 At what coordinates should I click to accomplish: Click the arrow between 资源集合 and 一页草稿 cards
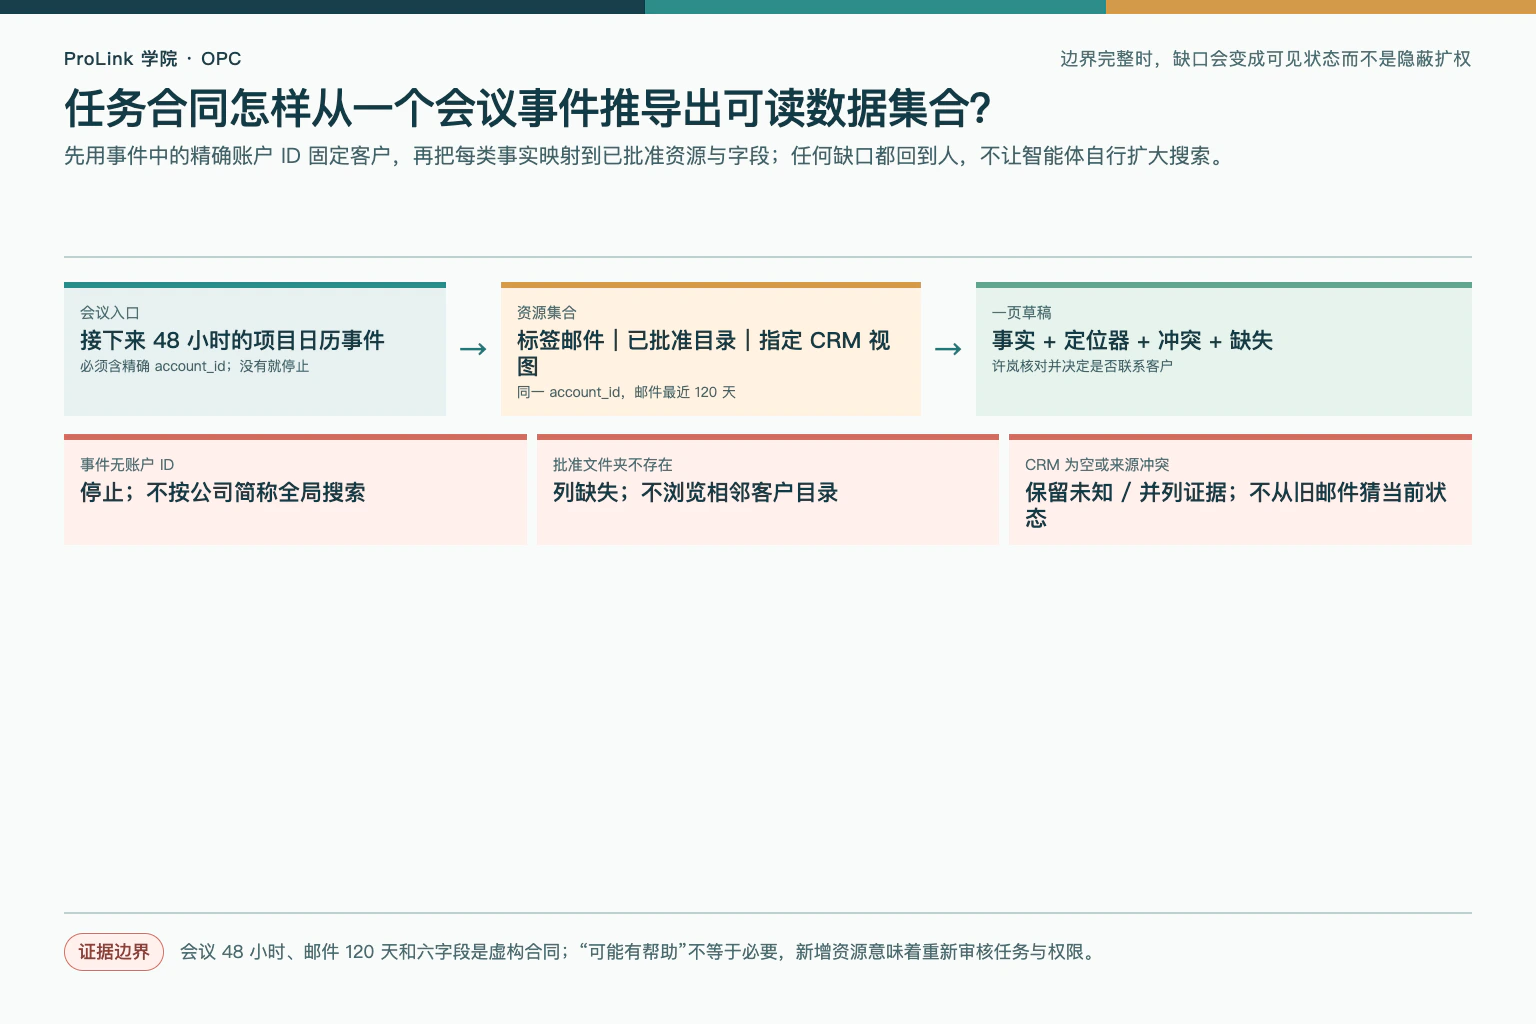[948, 349]
